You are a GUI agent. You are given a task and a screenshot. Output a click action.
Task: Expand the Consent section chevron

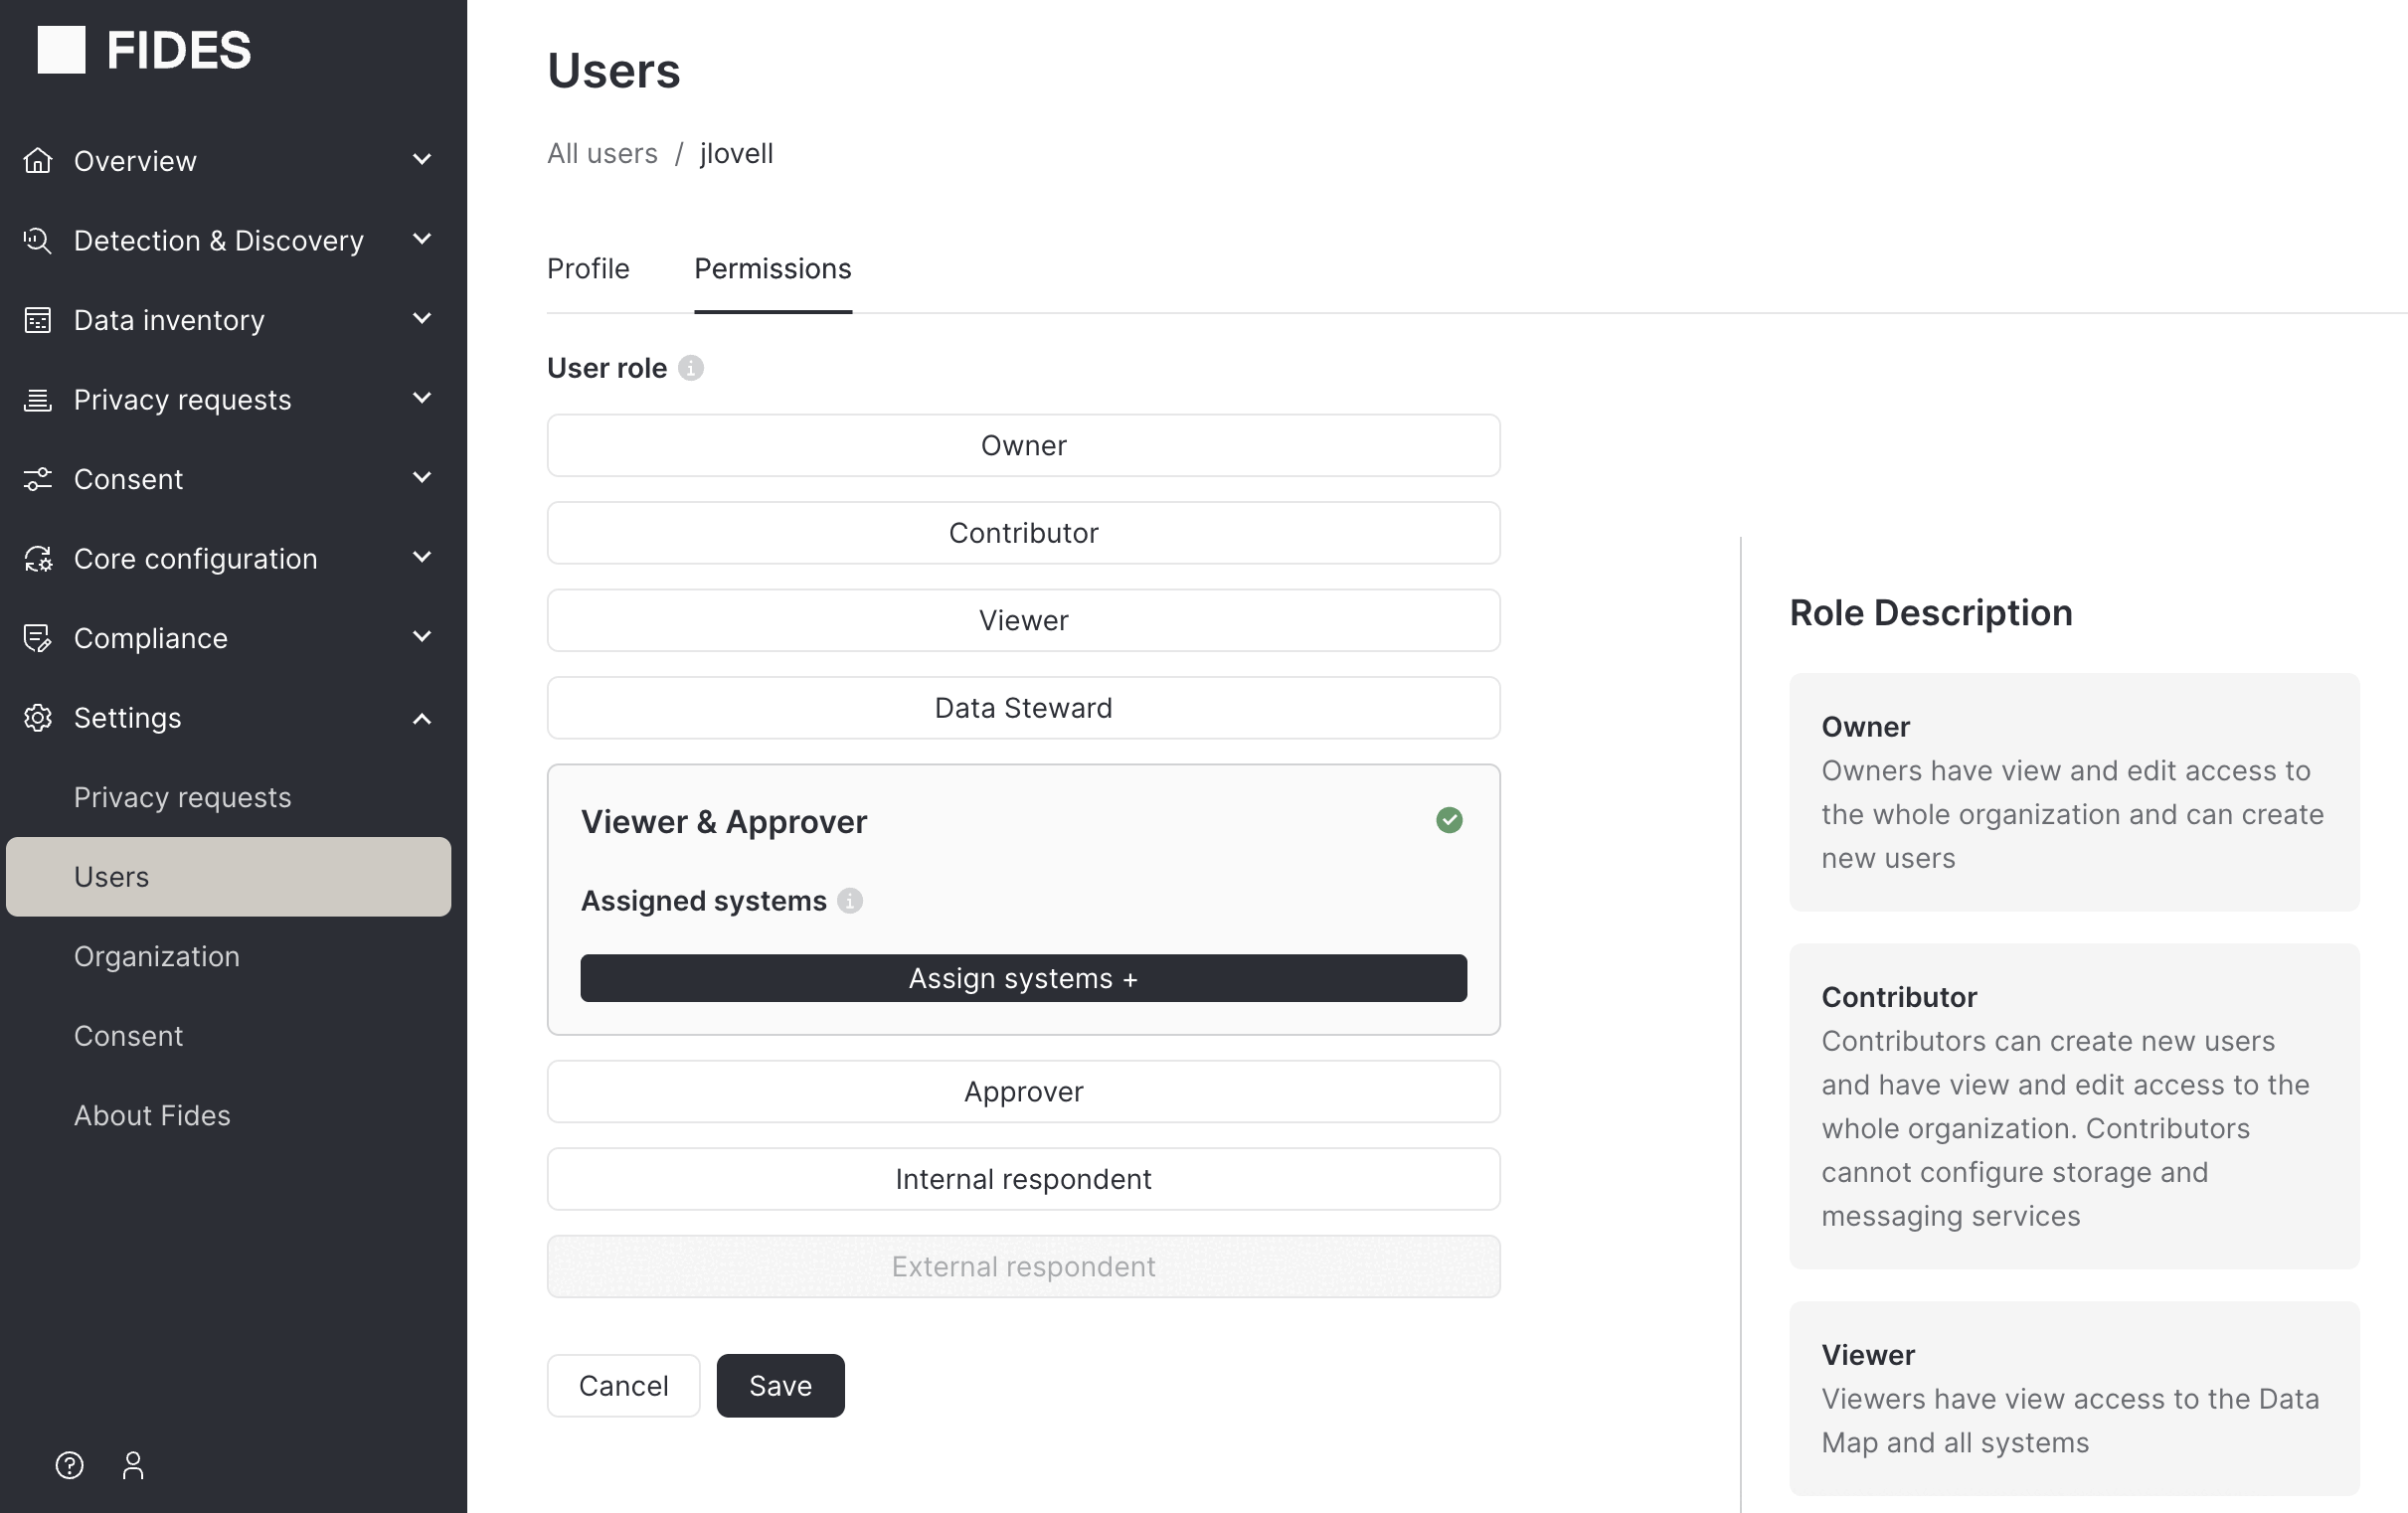[x=421, y=478]
